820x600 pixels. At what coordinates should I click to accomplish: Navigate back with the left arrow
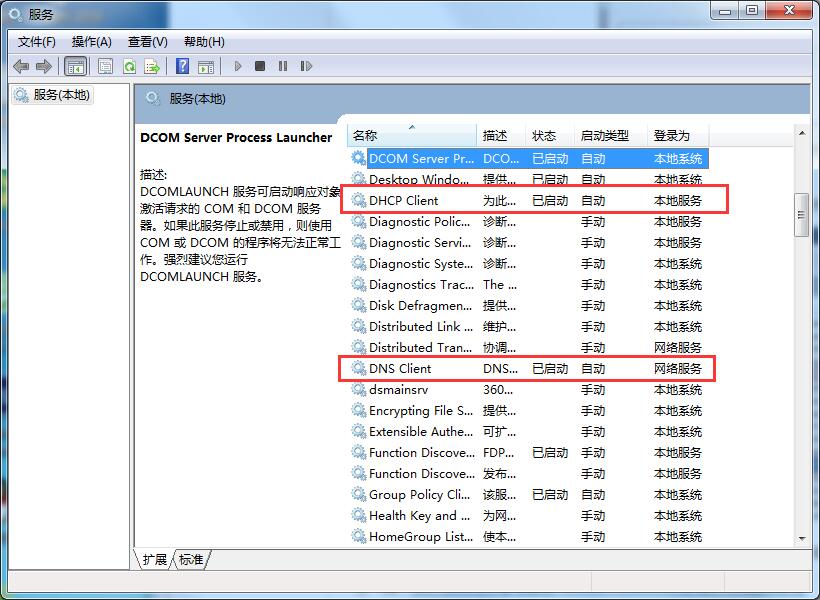[21, 66]
